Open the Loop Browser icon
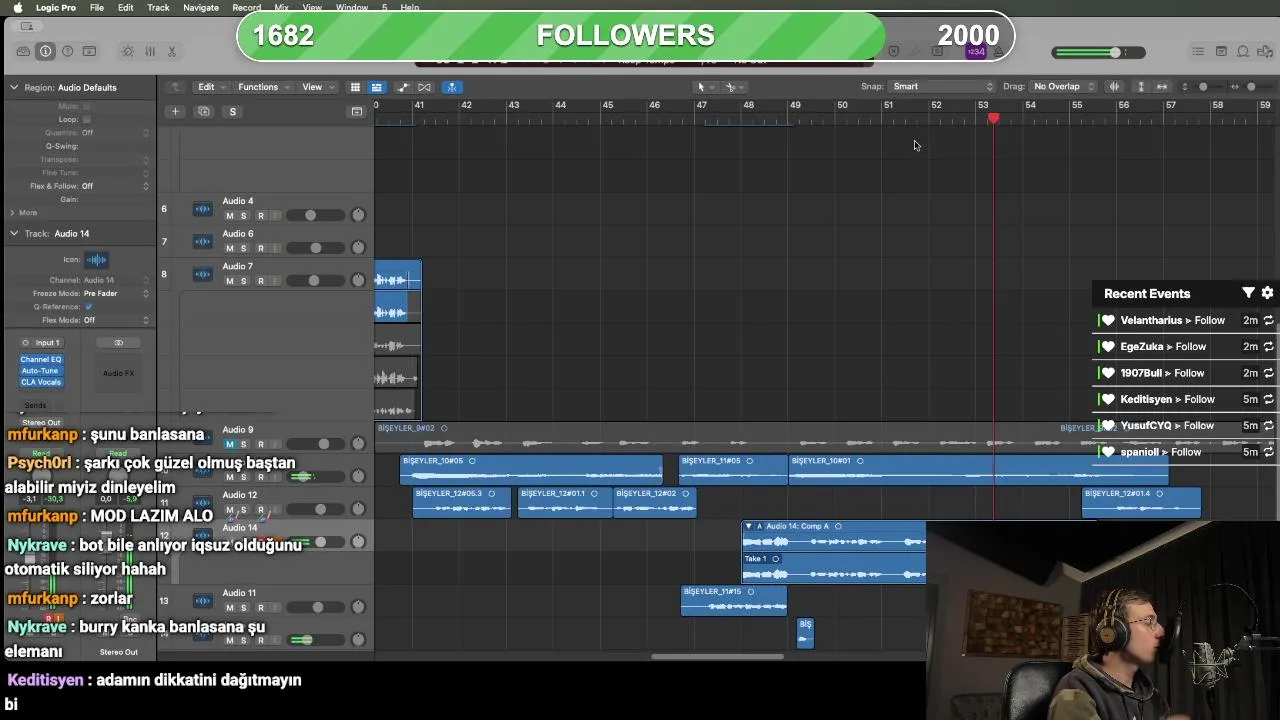This screenshot has height=720, width=1280. pyautogui.click(x=1243, y=51)
